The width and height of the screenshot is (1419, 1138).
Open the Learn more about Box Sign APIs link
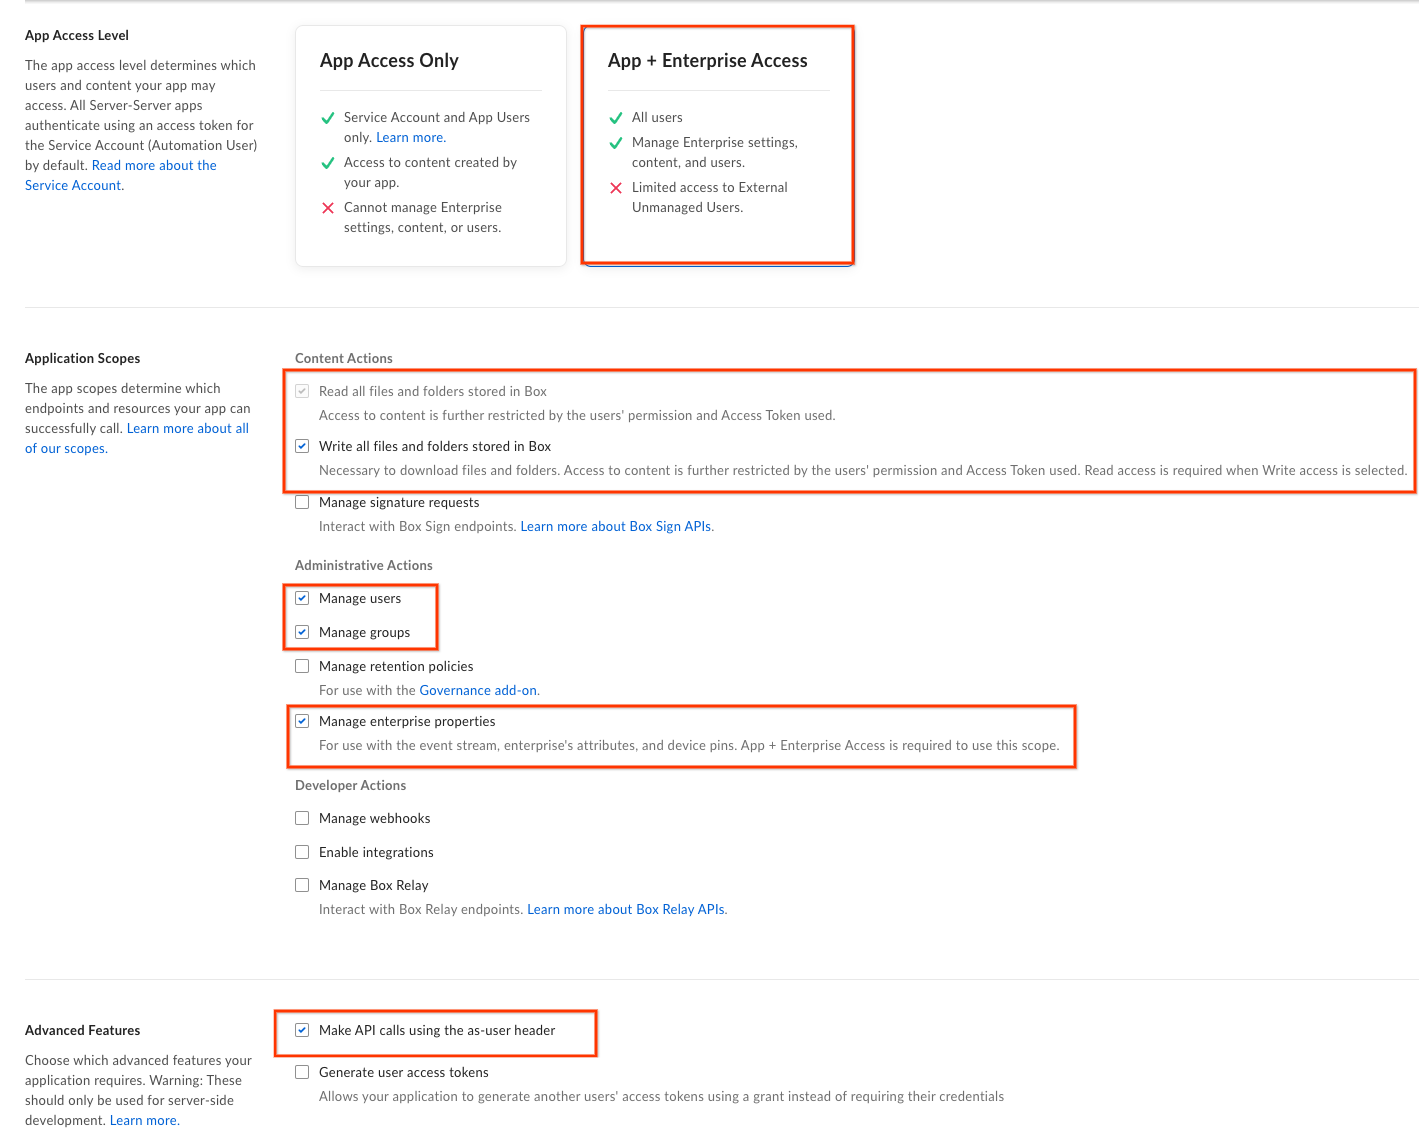[x=615, y=525]
